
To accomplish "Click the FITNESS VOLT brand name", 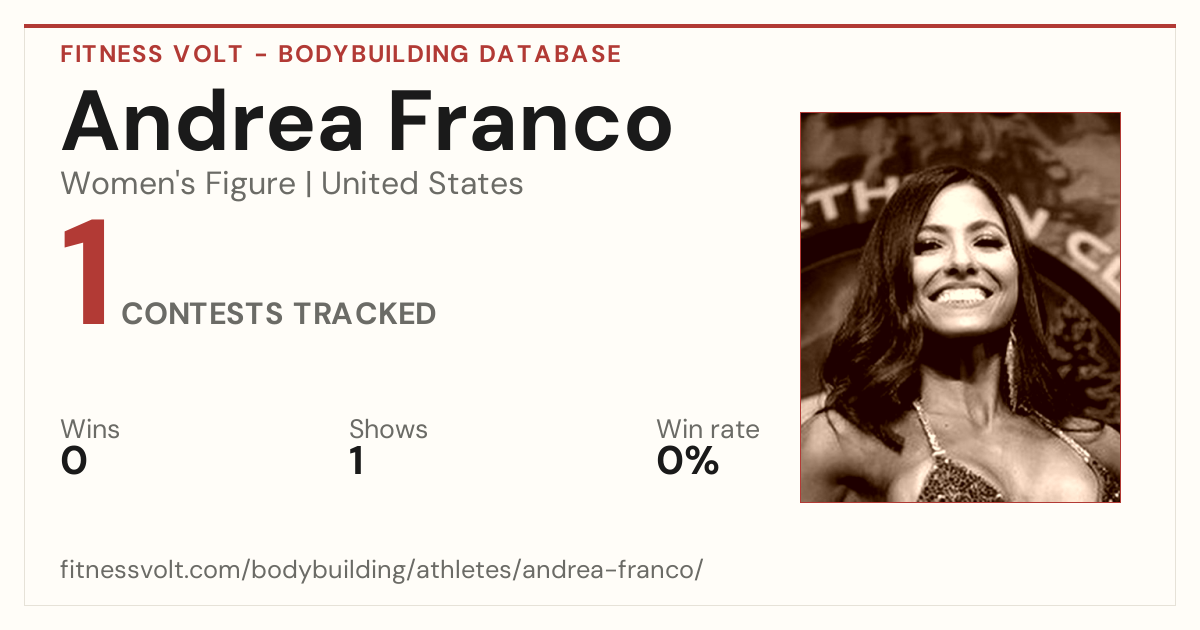I will click(150, 54).
